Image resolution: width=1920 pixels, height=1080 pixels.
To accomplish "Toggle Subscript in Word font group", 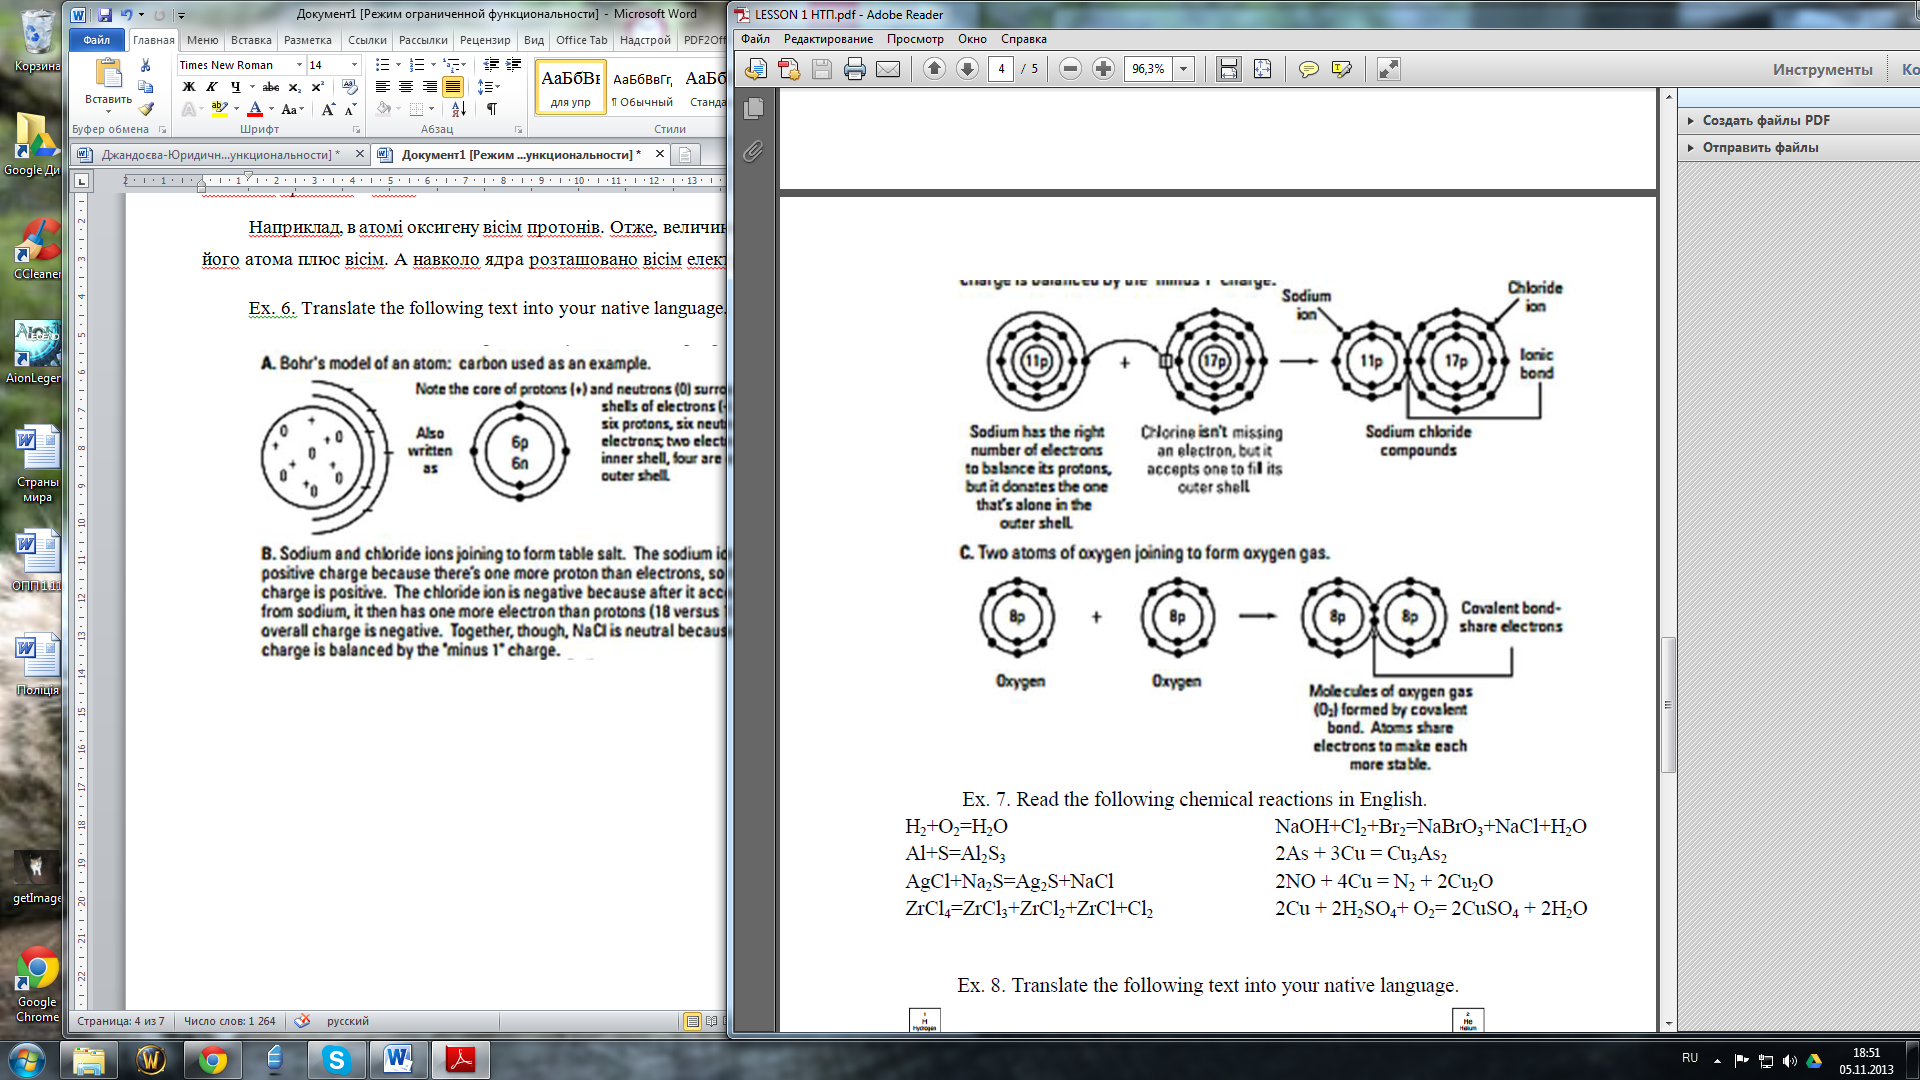I will 294,87.
